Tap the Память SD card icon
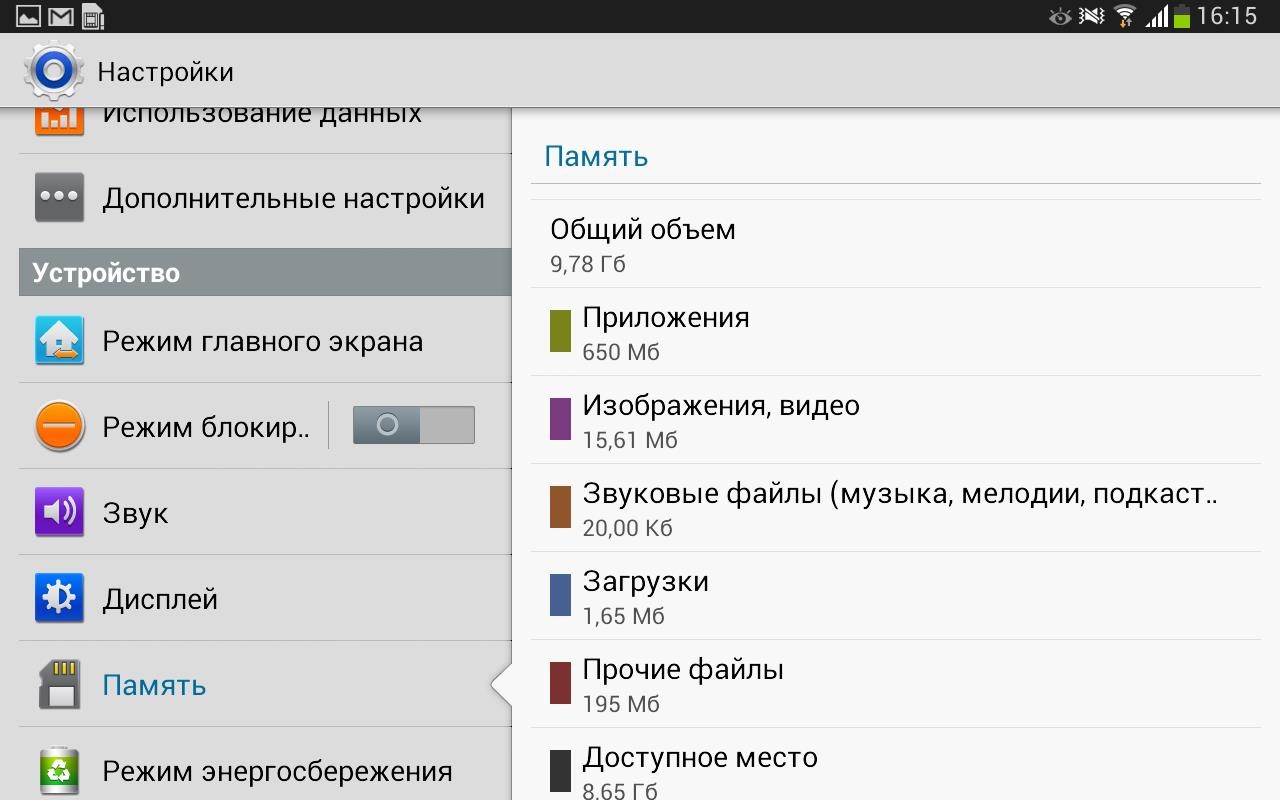 tap(59, 685)
